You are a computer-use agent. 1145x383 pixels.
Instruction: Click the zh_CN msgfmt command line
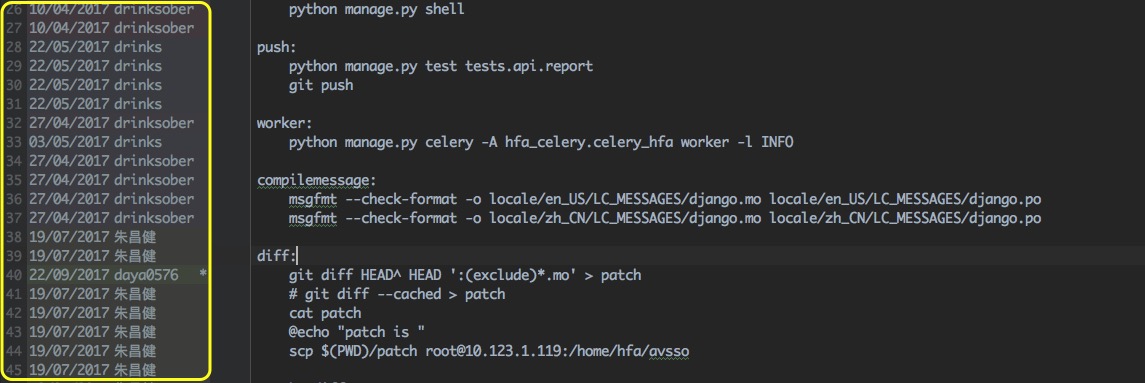[665, 218]
